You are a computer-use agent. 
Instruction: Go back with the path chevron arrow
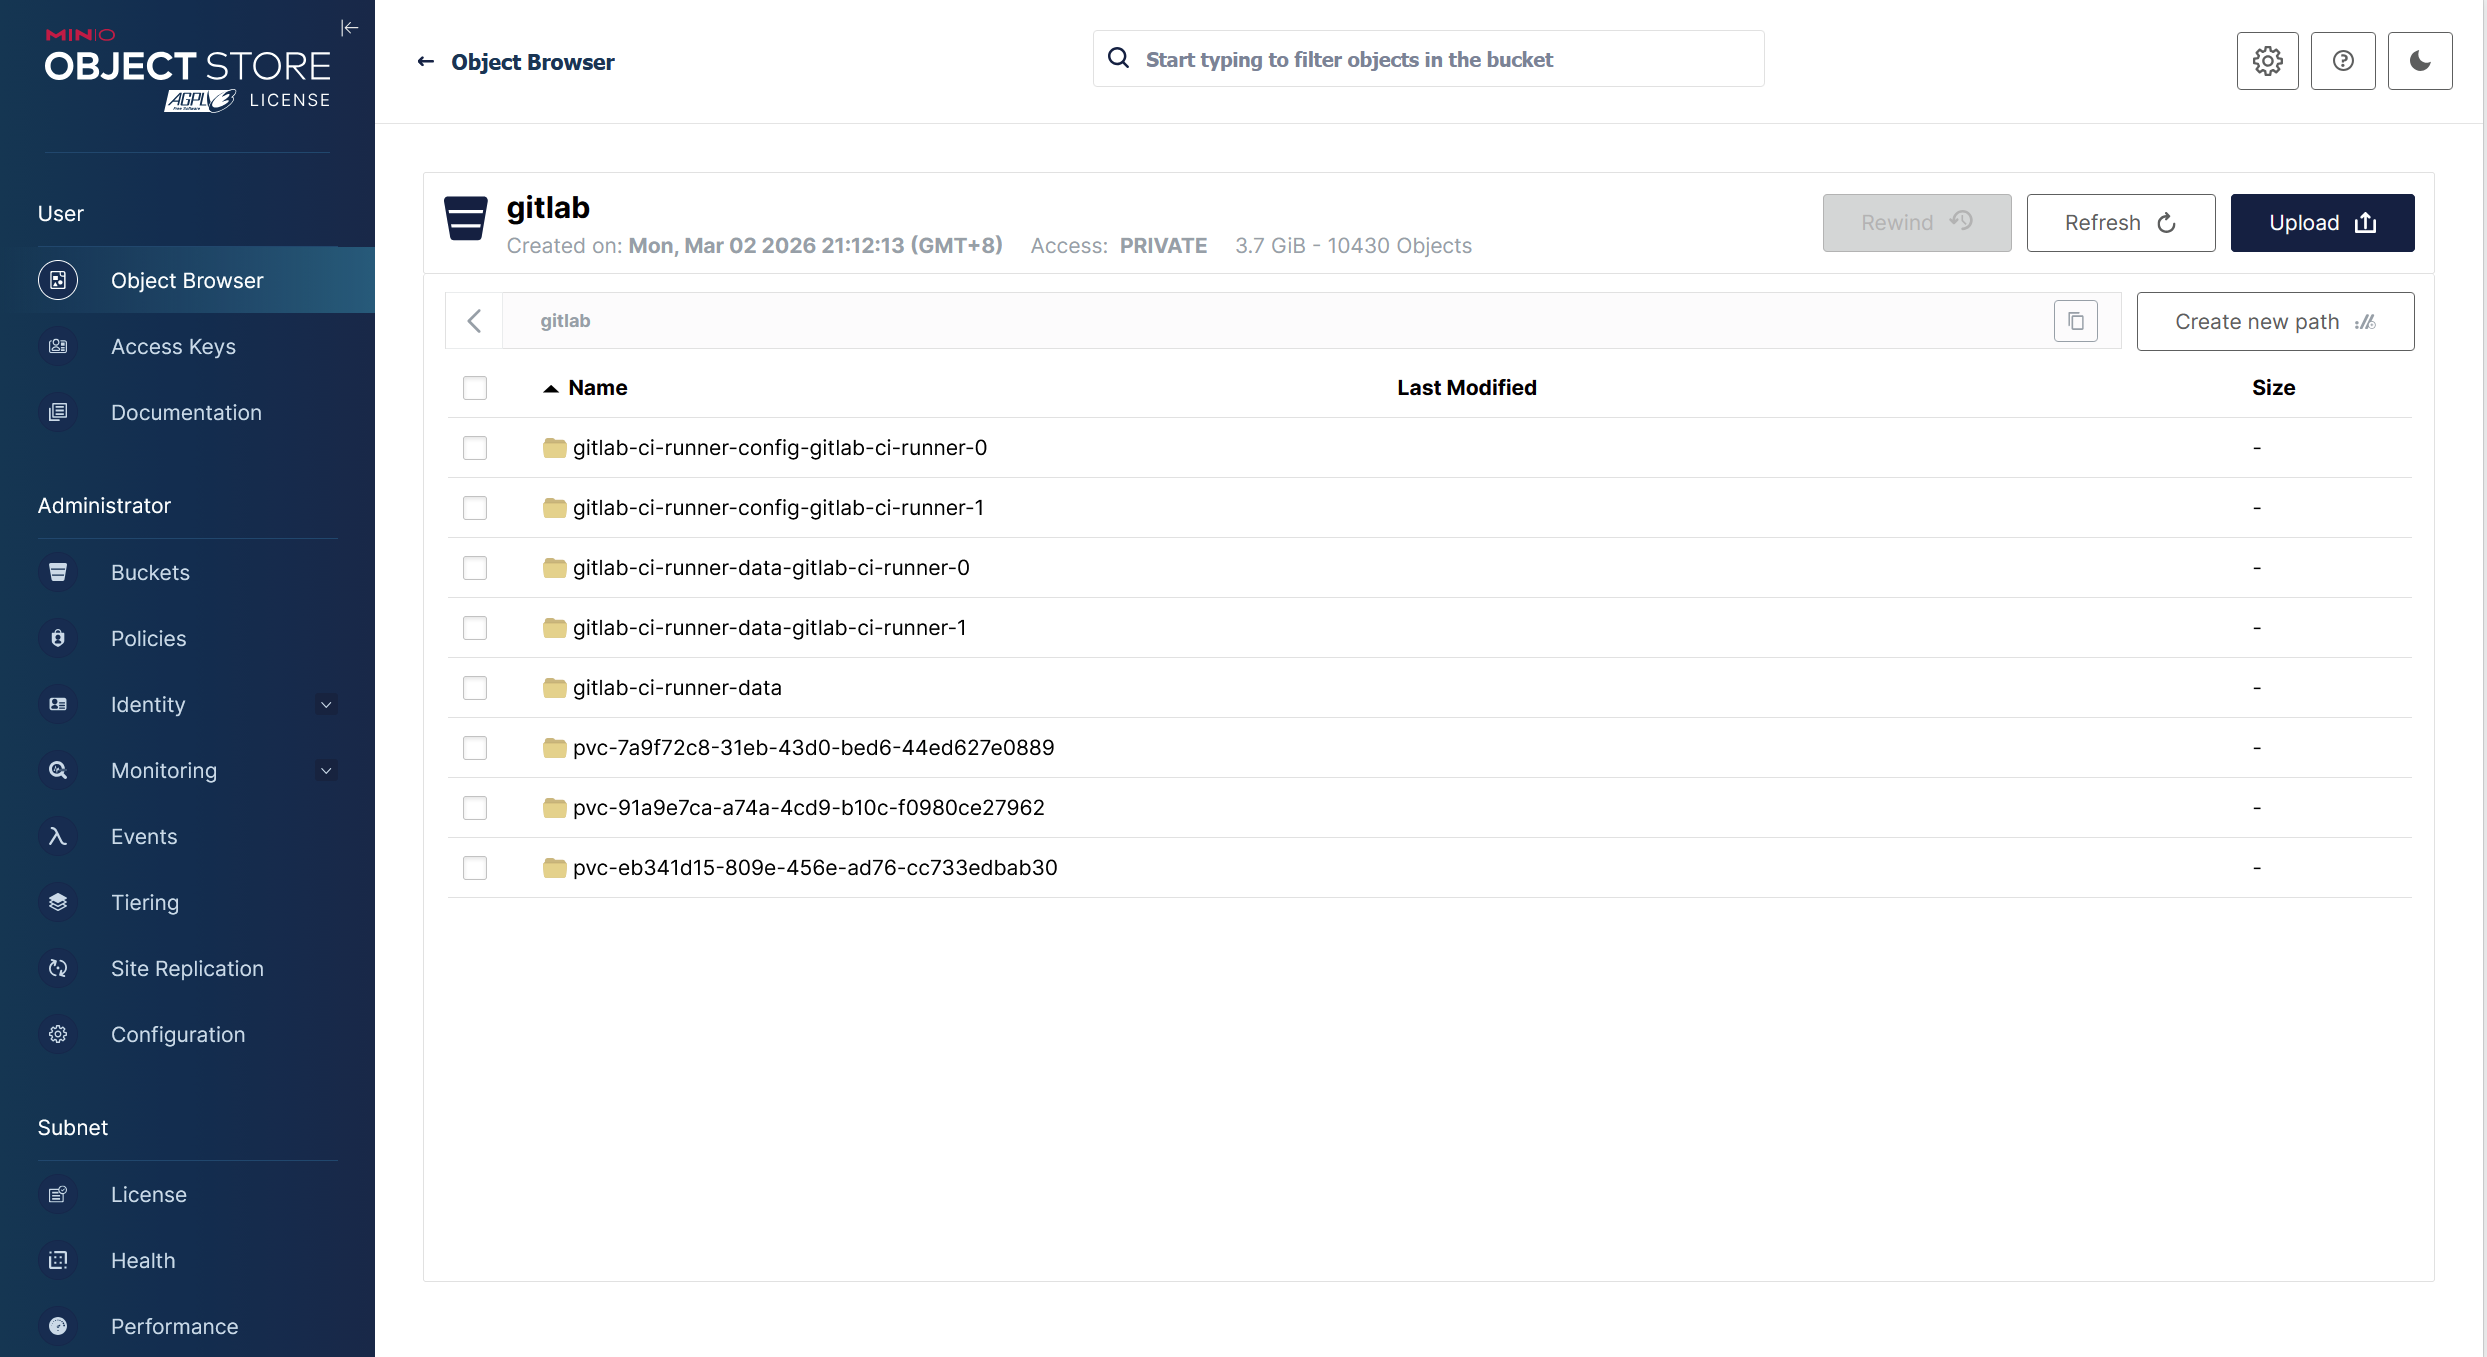click(x=474, y=321)
